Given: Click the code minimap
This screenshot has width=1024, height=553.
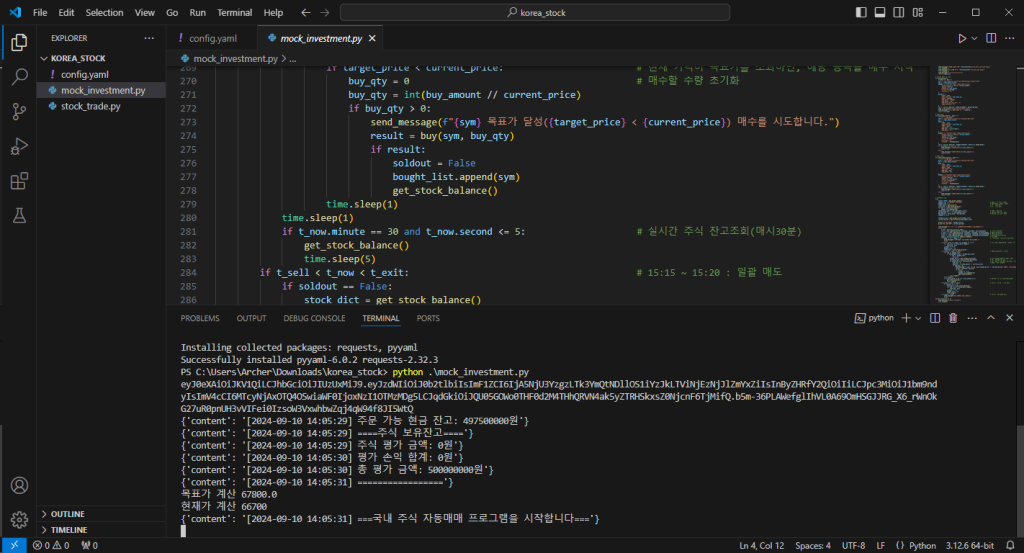Looking at the screenshot, I should coord(973,183).
